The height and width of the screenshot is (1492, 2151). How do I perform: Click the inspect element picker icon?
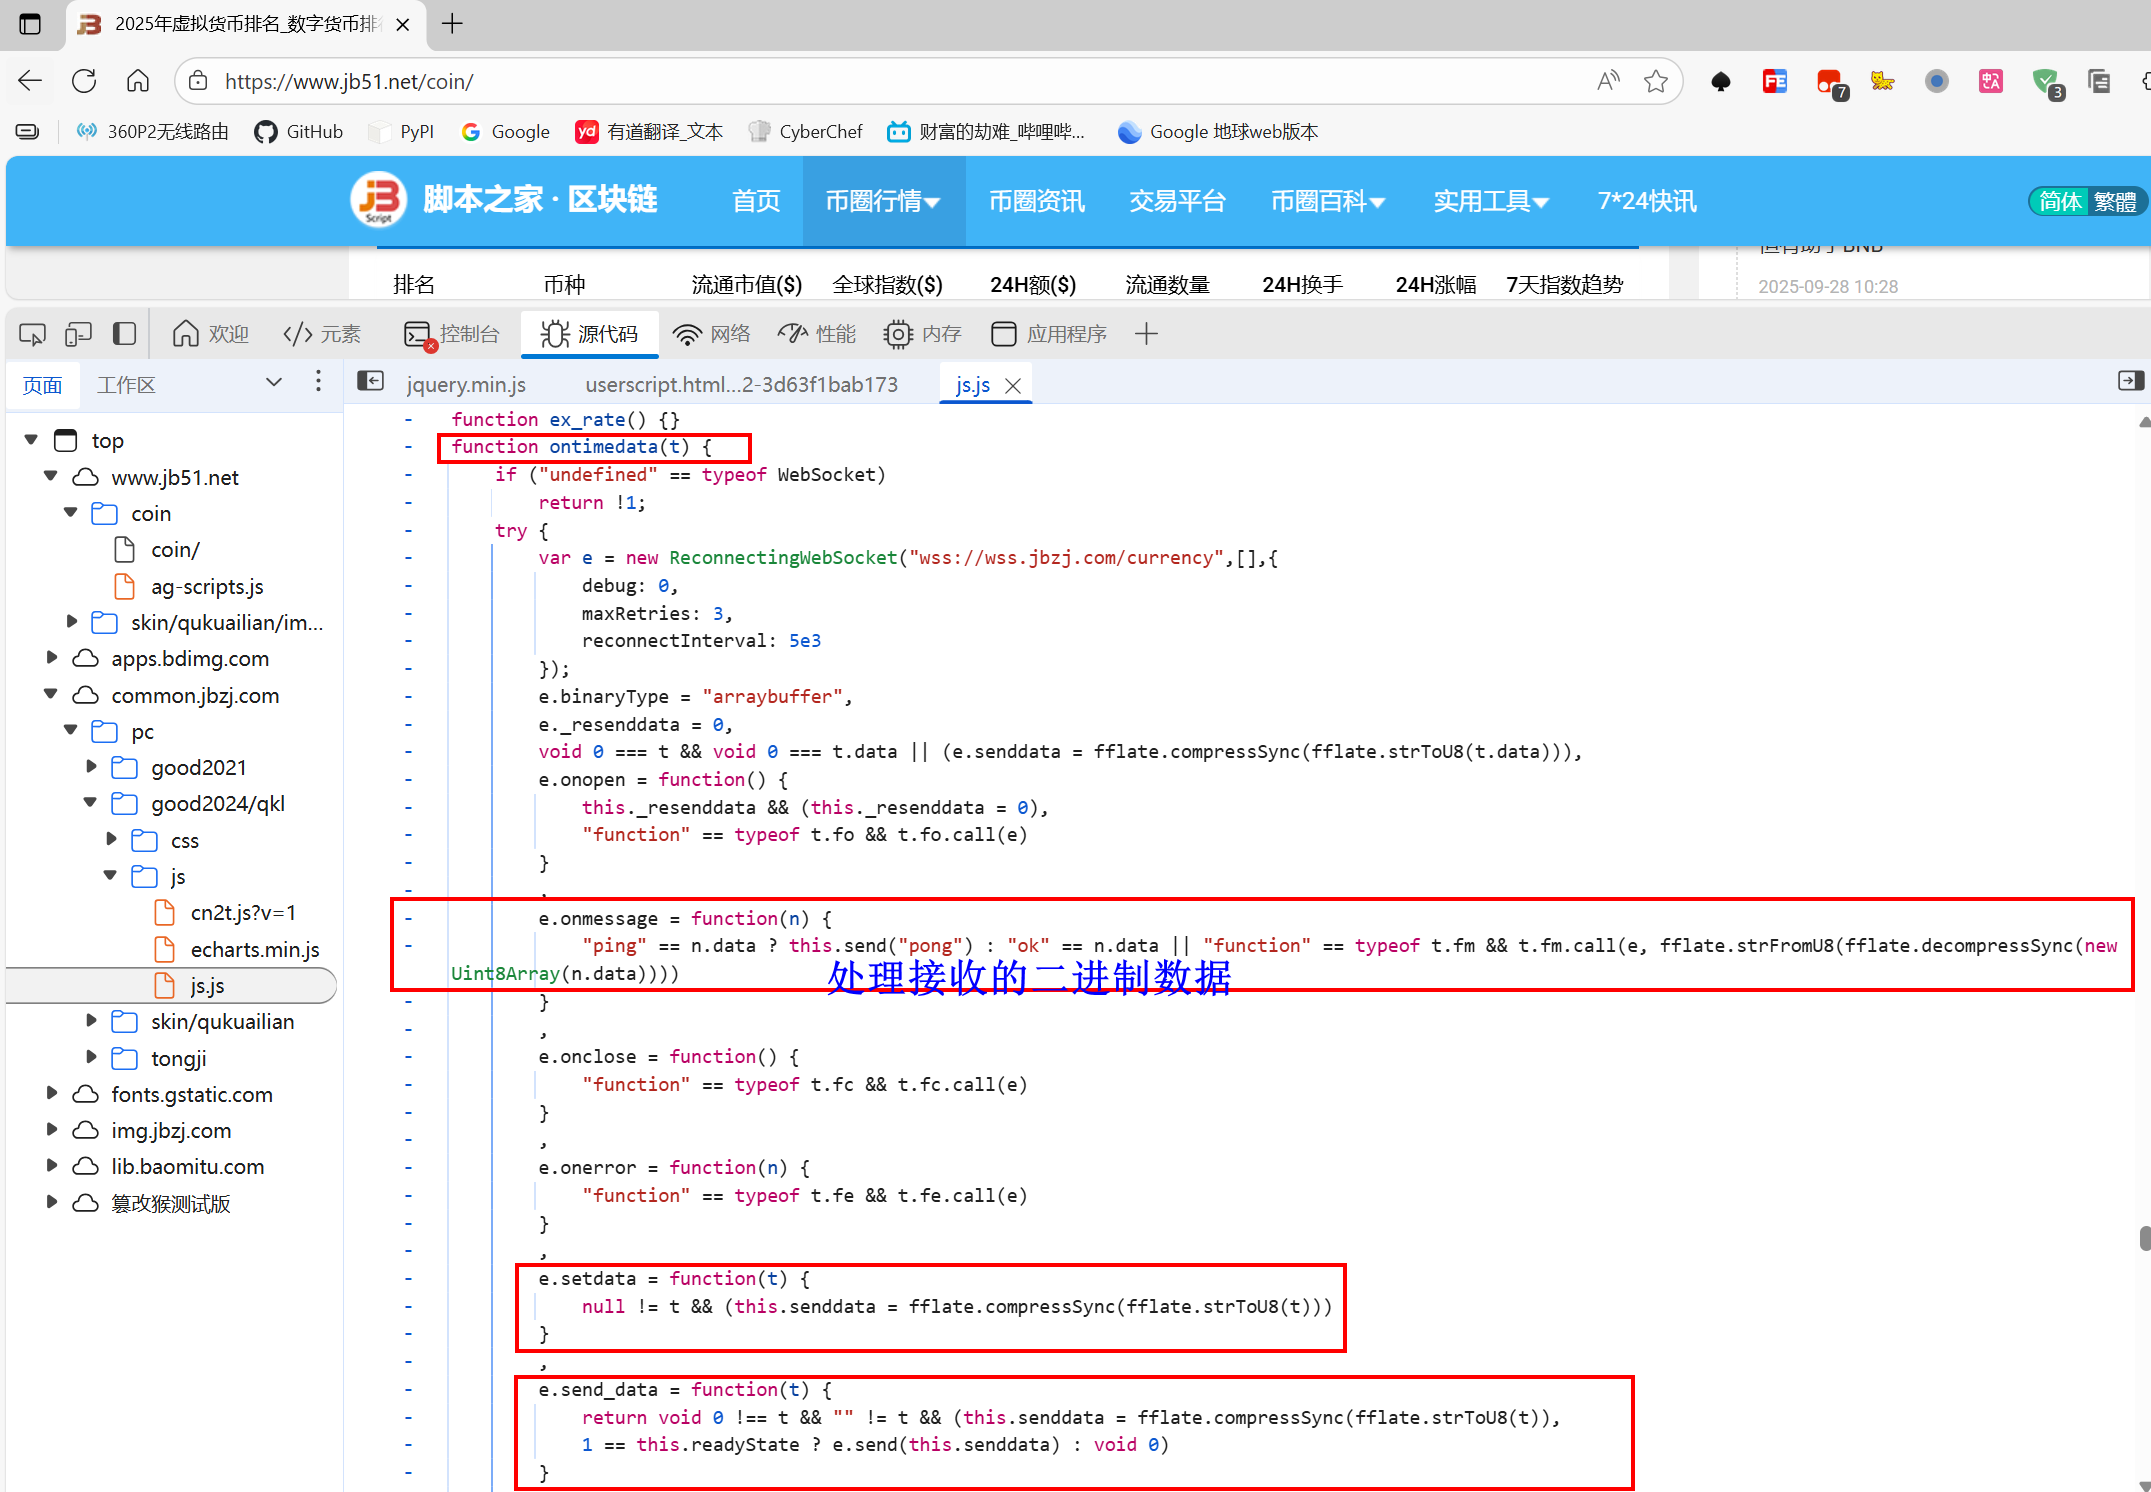click(32, 334)
